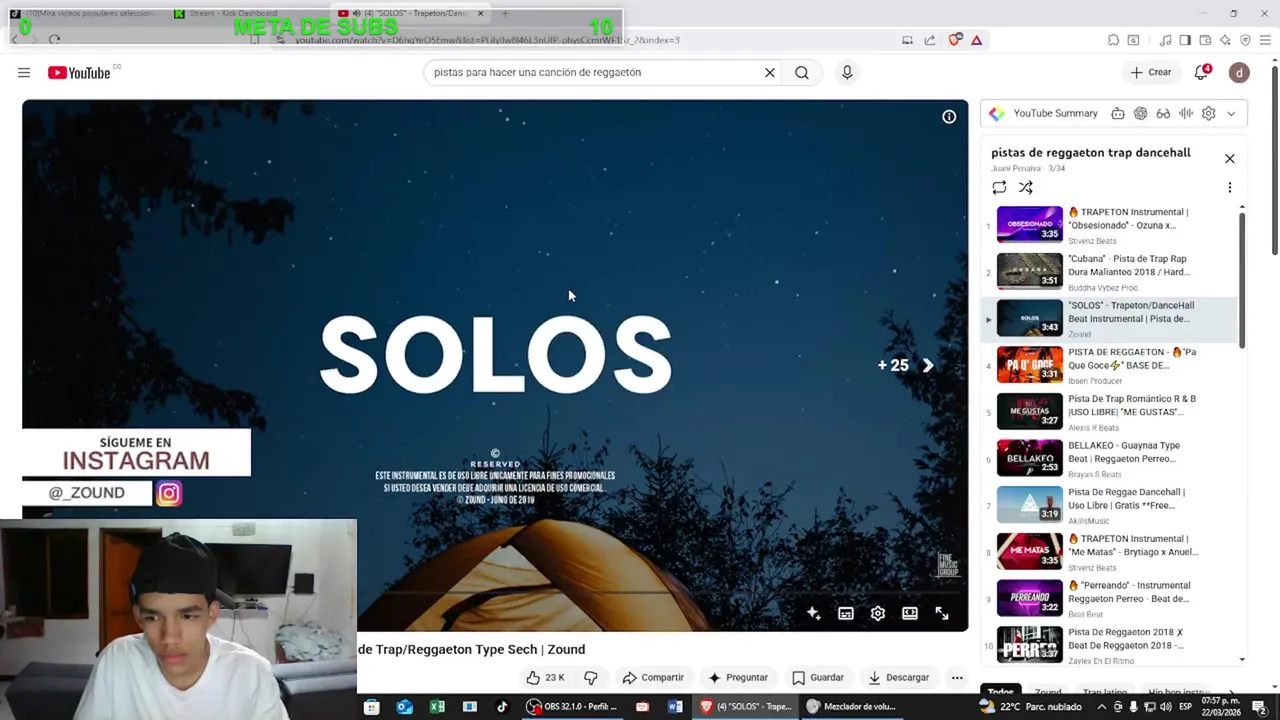1280x720 pixels.
Task: Close the SOLOS browser tab
Action: (481, 13)
